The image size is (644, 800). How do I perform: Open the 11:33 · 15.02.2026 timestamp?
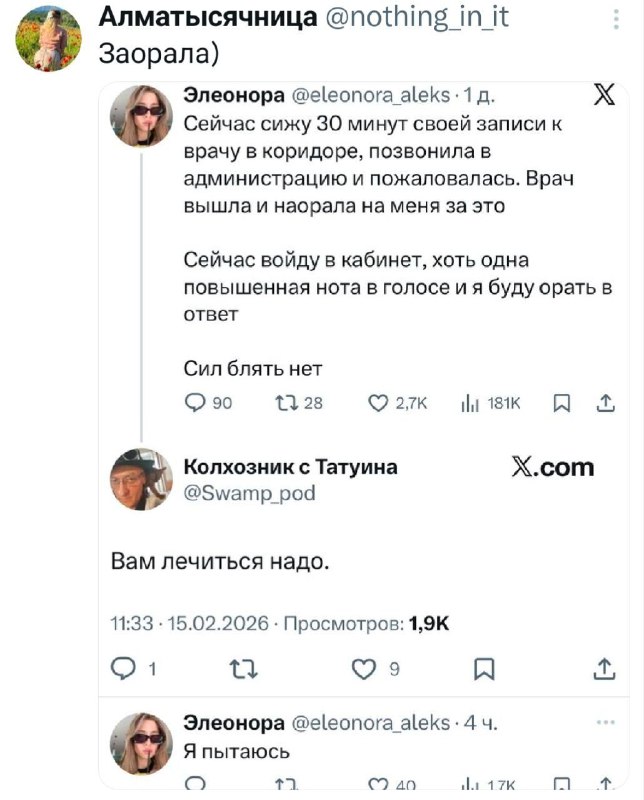[190, 623]
